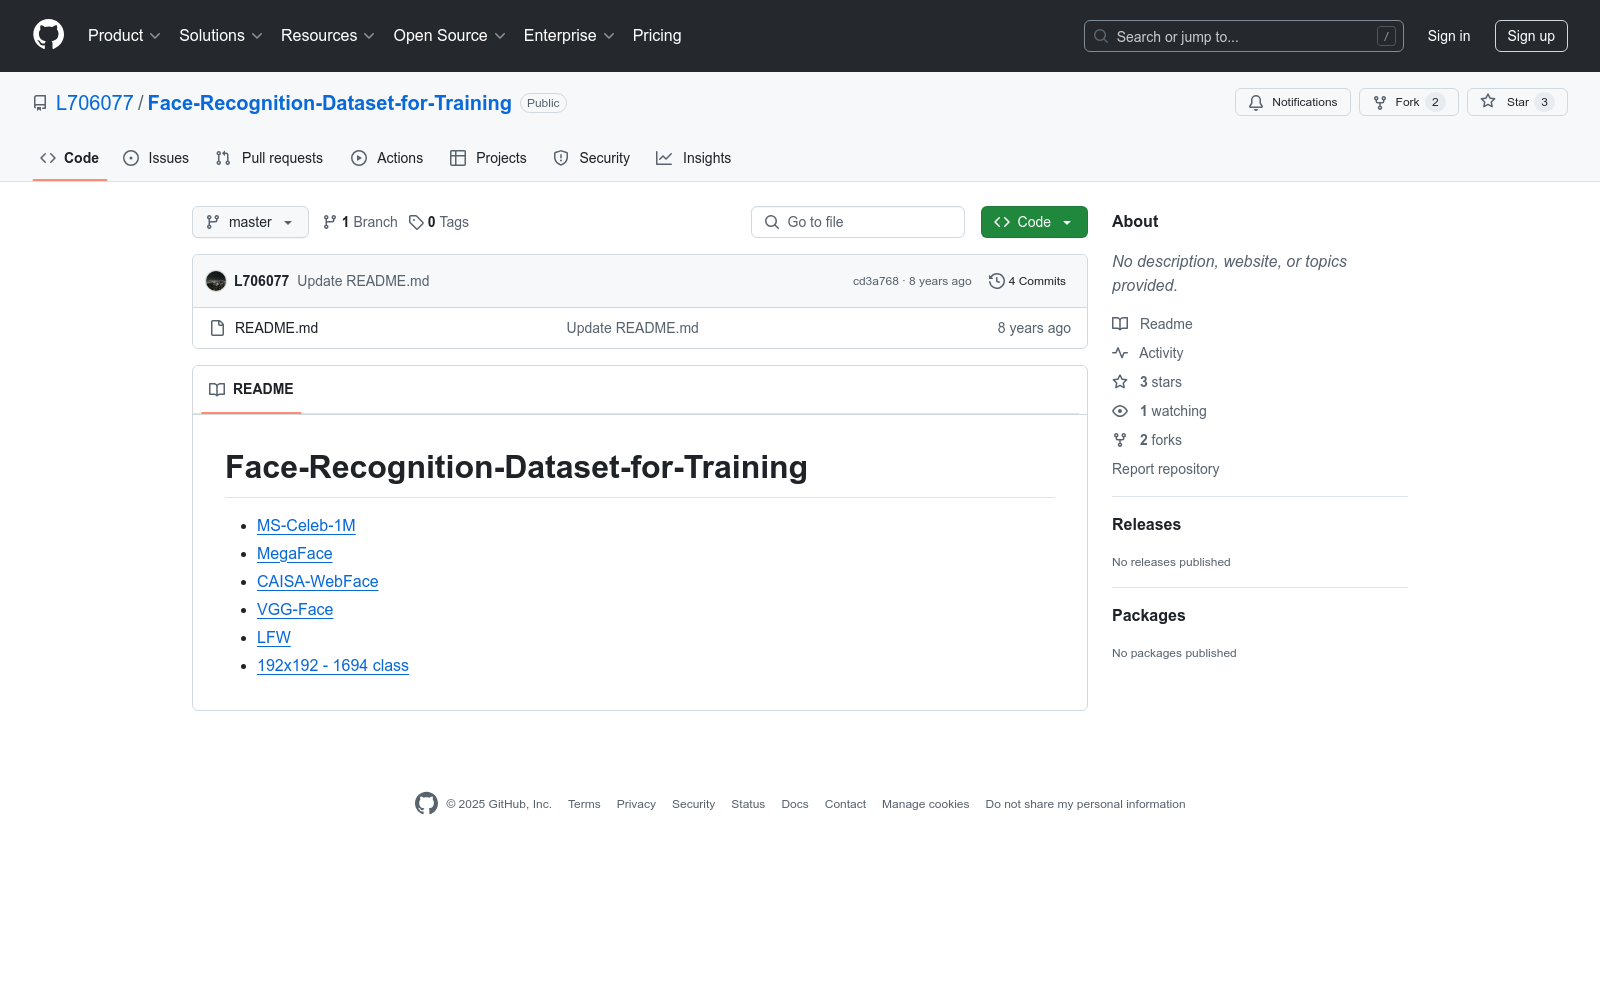Star this repository
The image size is (1600, 1000).
tap(1517, 102)
